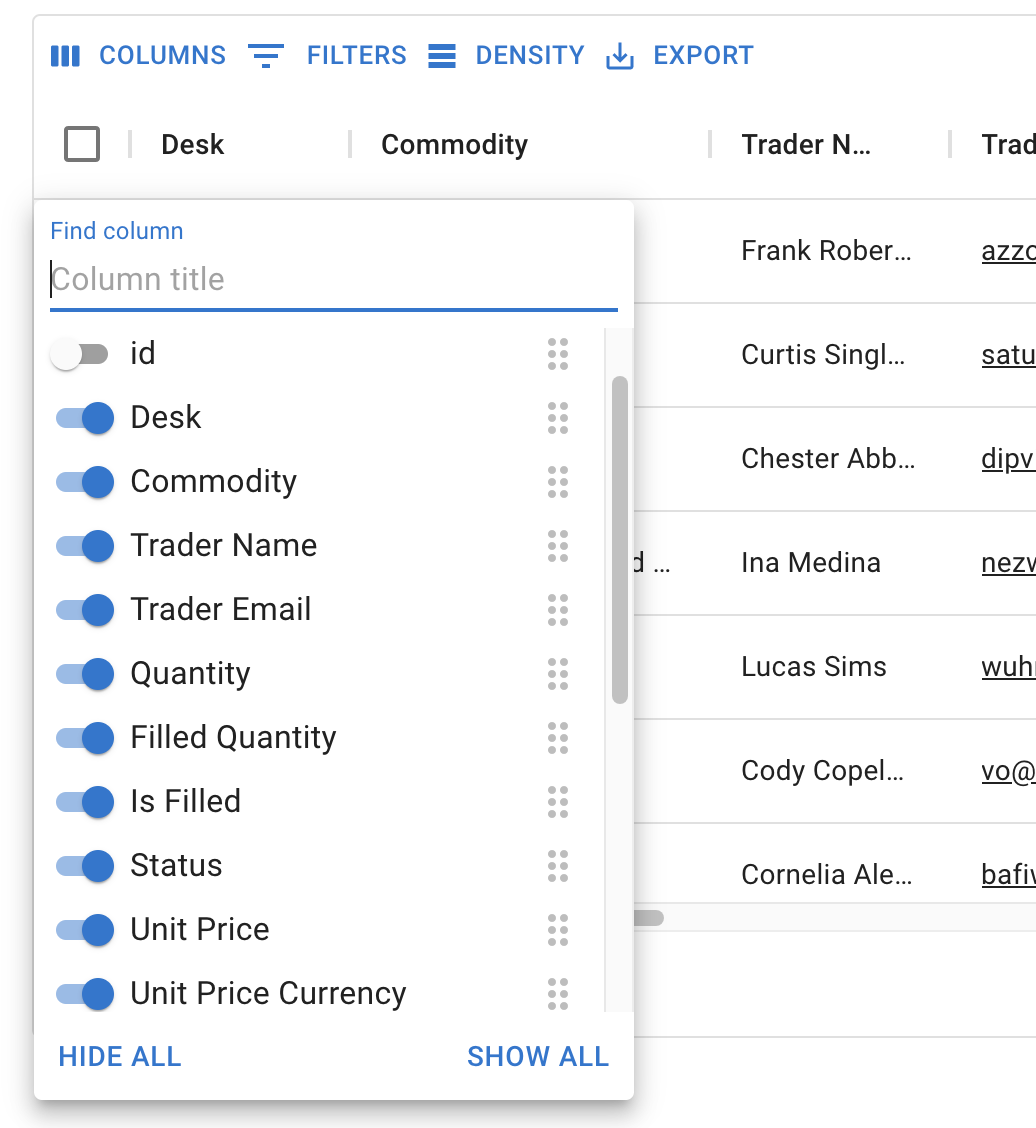Image resolution: width=1036 pixels, height=1128 pixels.
Task: Click drag handle for Commodity column
Action: click(558, 482)
